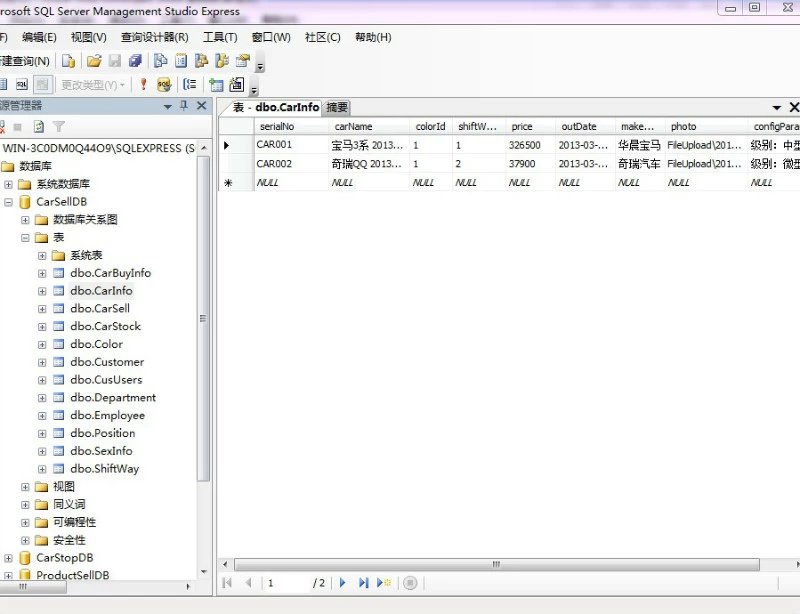Close the Object Explorer panel
The image size is (800, 614).
point(202,106)
